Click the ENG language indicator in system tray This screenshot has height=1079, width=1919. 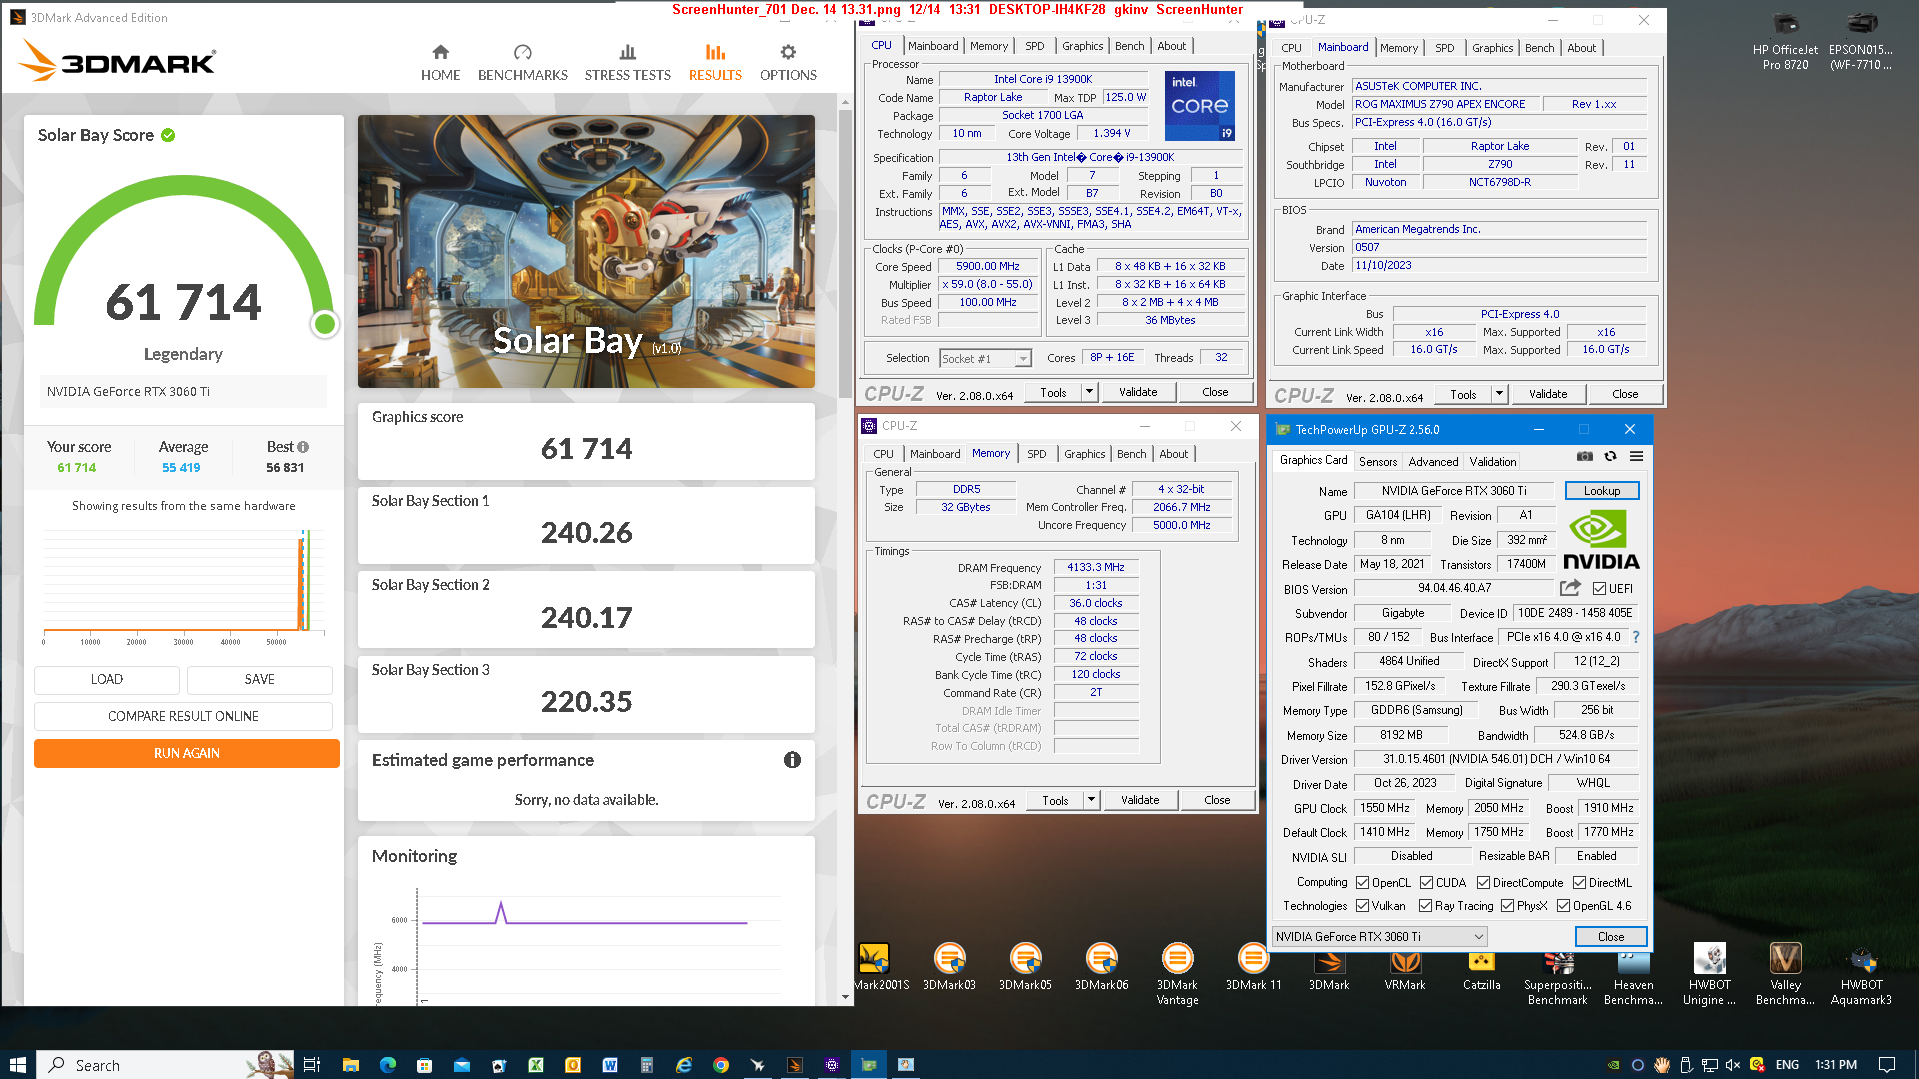coord(1787,1065)
